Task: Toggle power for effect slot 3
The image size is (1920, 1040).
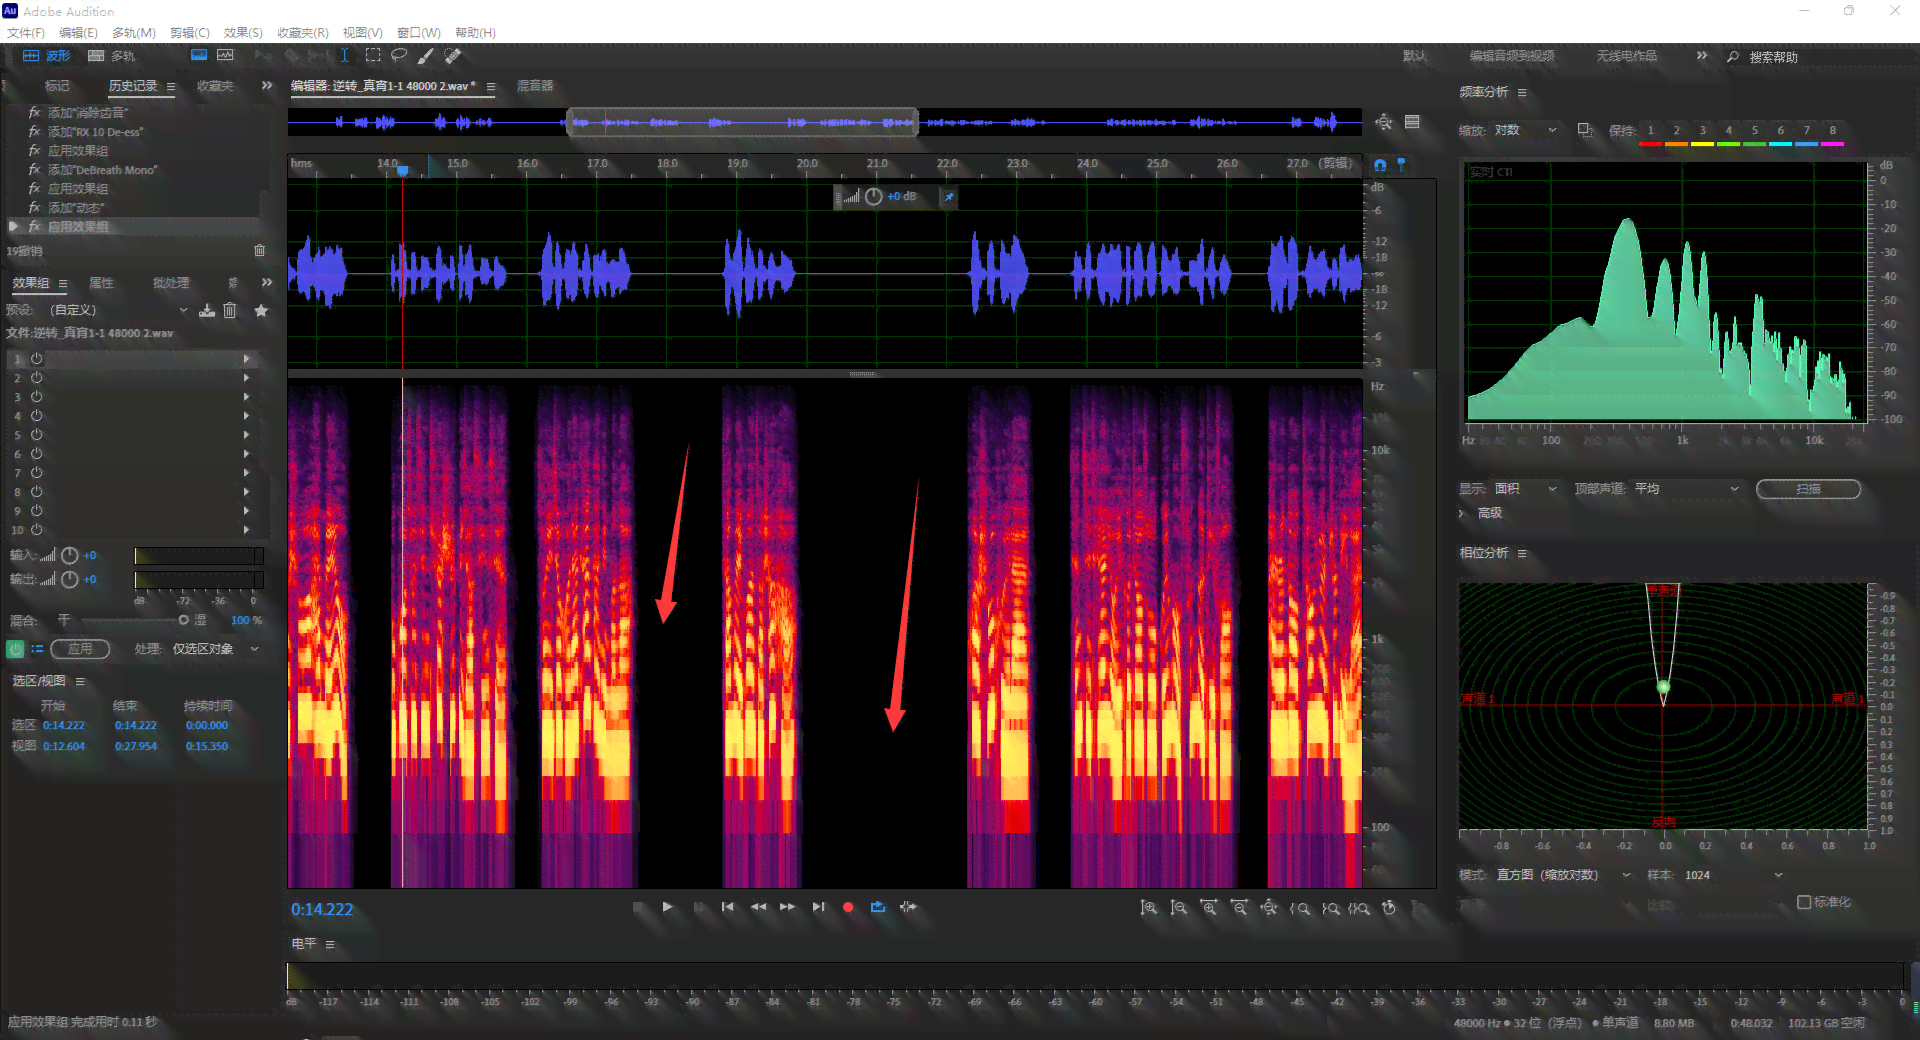Action: tap(36, 397)
